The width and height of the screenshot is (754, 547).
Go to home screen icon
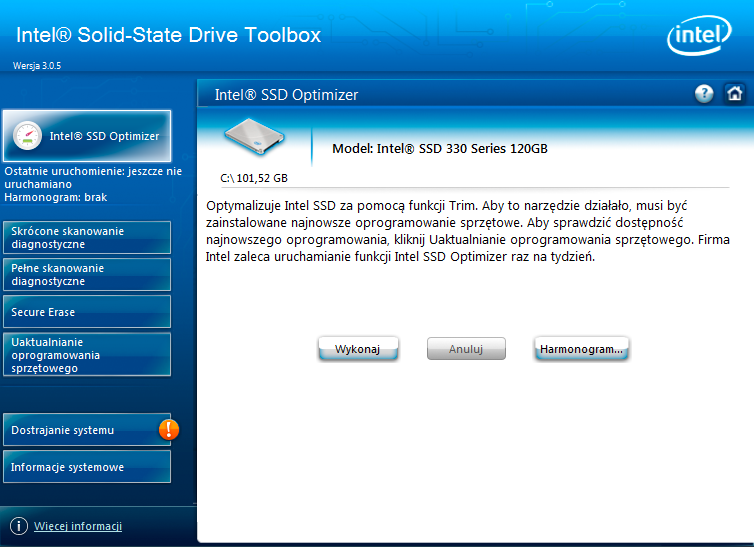point(734,93)
